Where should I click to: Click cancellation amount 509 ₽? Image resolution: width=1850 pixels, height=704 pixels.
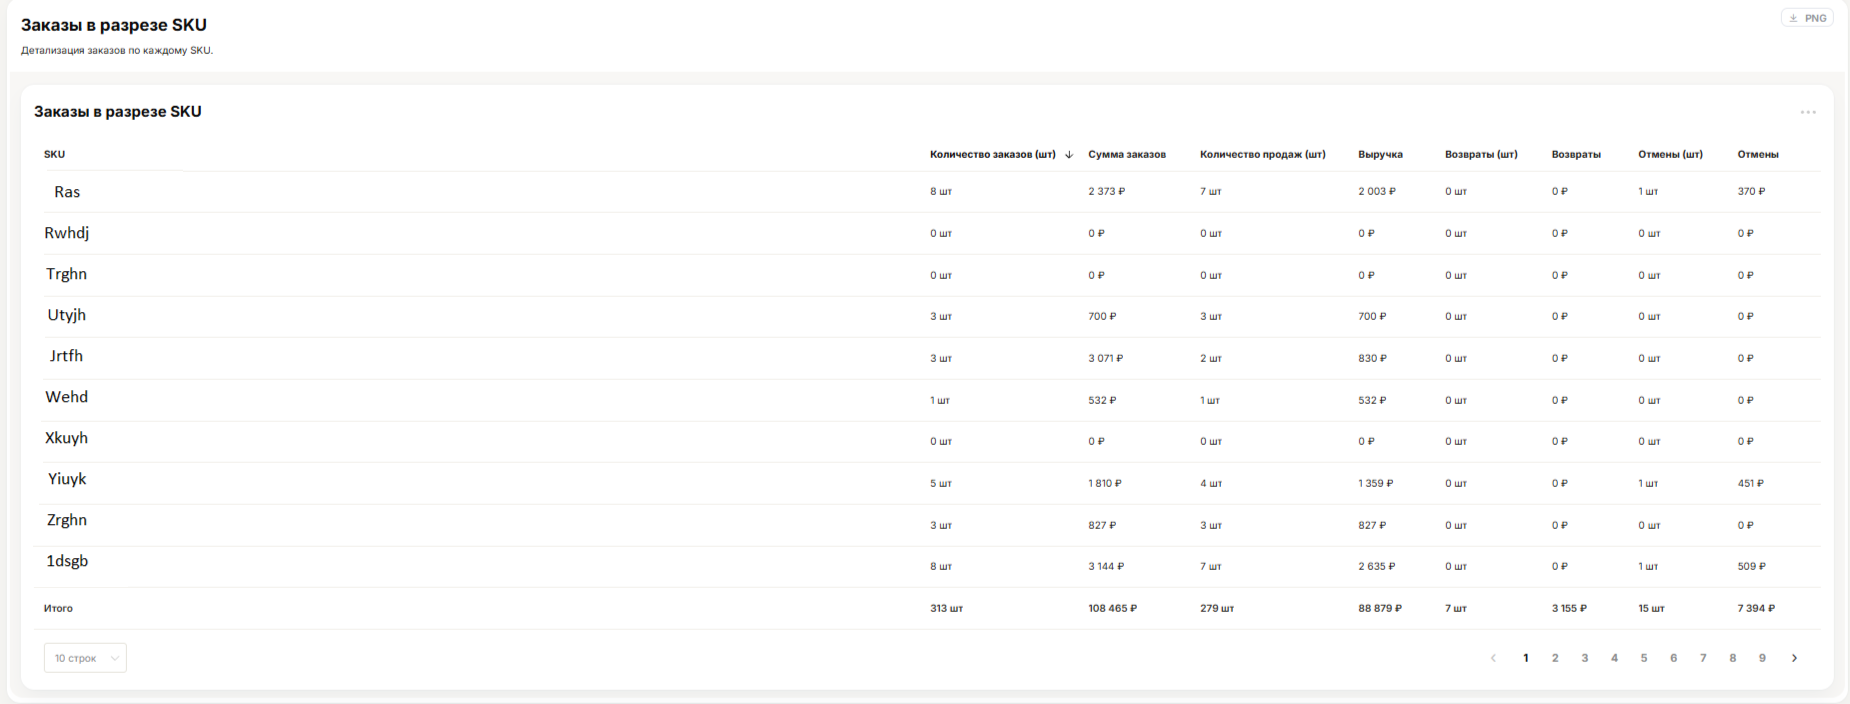click(x=1752, y=566)
